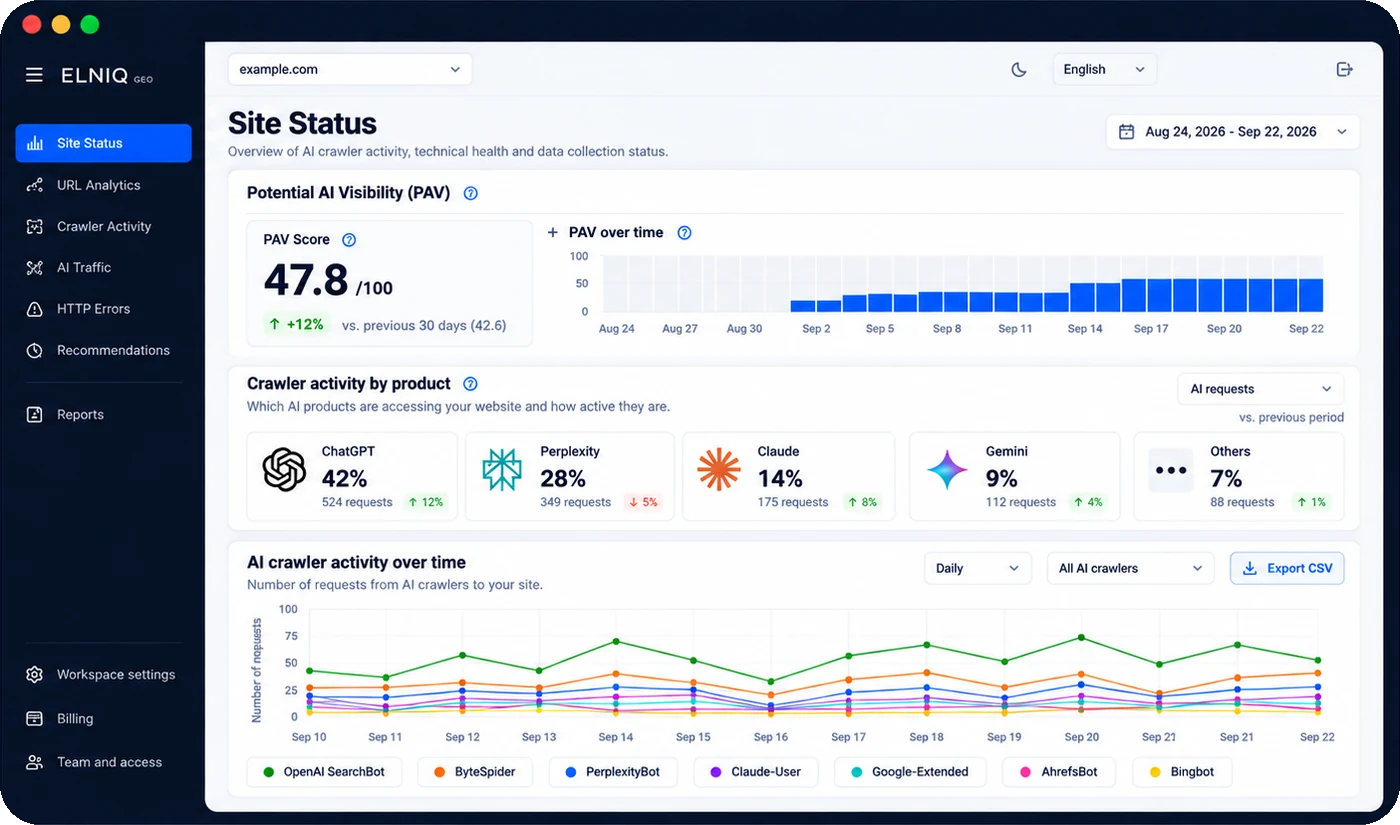This screenshot has height=825, width=1400.
Task: Click the ChatGPT logo icon
Action: point(284,469)
